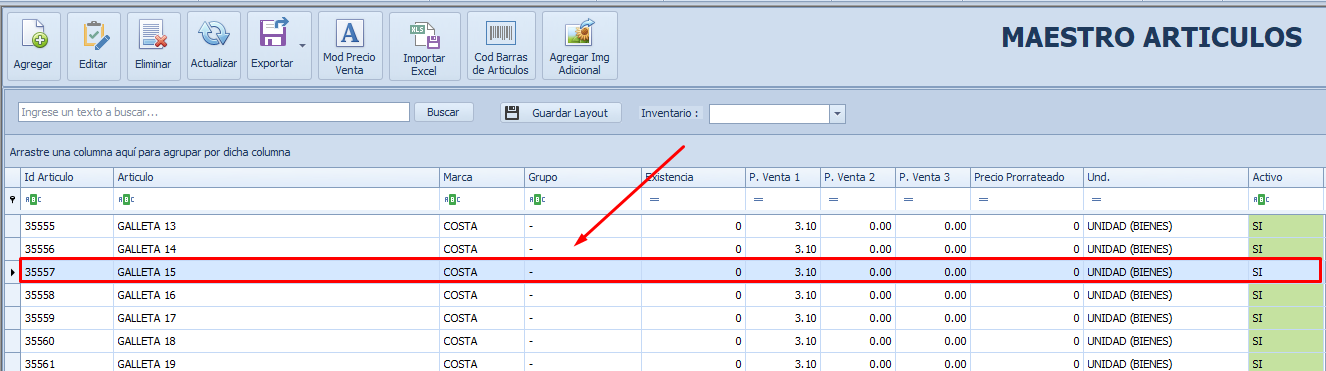Open Cod Barras de Articulos
The width and height of the screenshot is (1326, 371).
(x=501, y=46)
